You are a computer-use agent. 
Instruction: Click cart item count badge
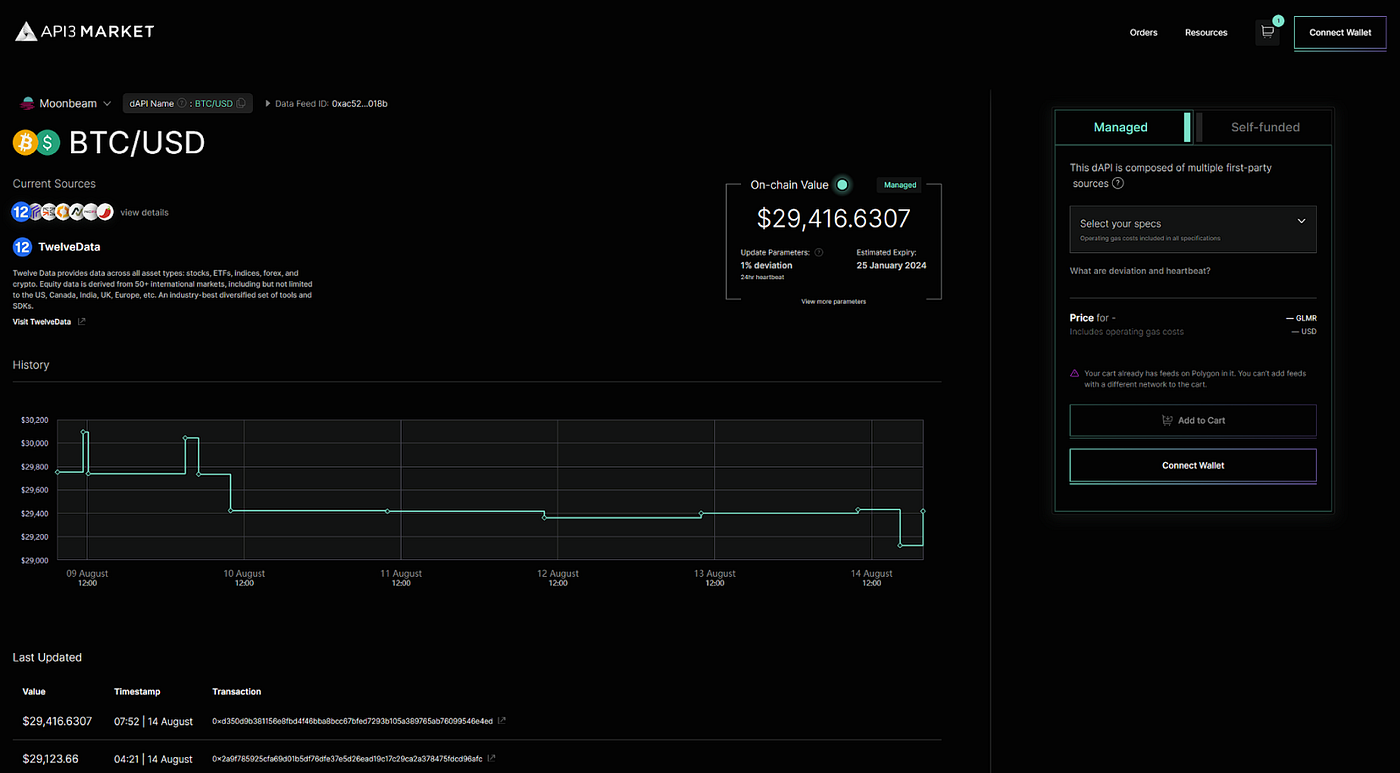click(x=1278, y=20)
